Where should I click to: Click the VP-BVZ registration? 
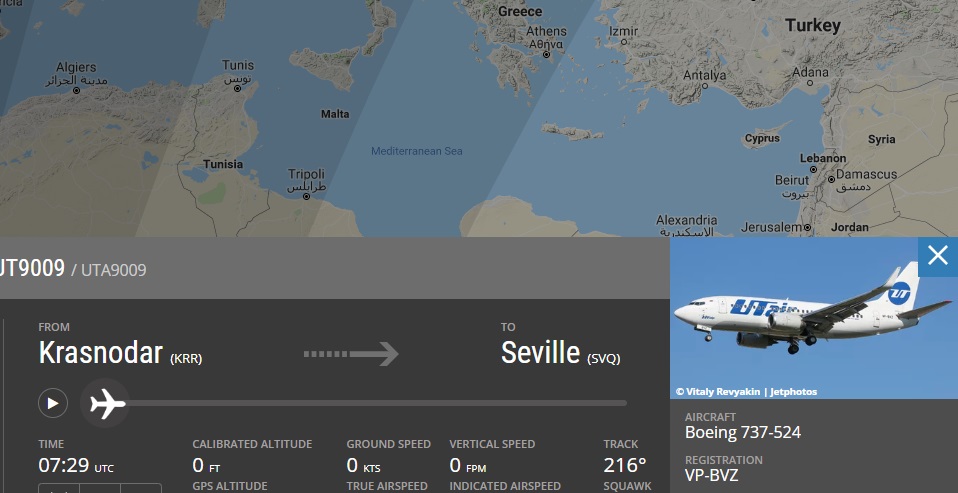(x=712, y=475)
